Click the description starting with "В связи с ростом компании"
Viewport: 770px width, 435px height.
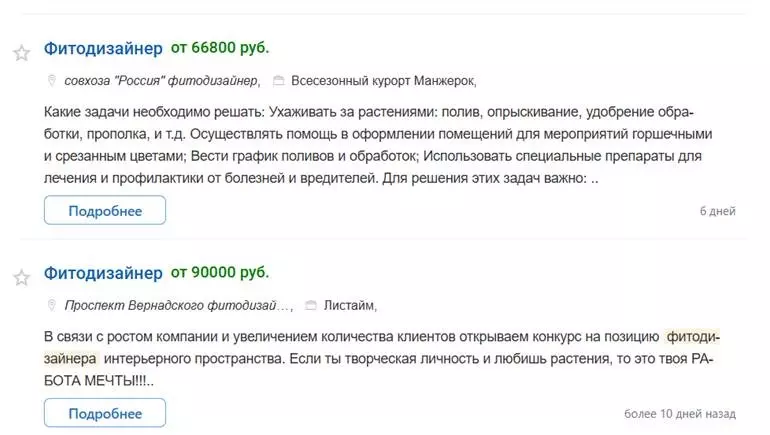[x=382, y=358]
